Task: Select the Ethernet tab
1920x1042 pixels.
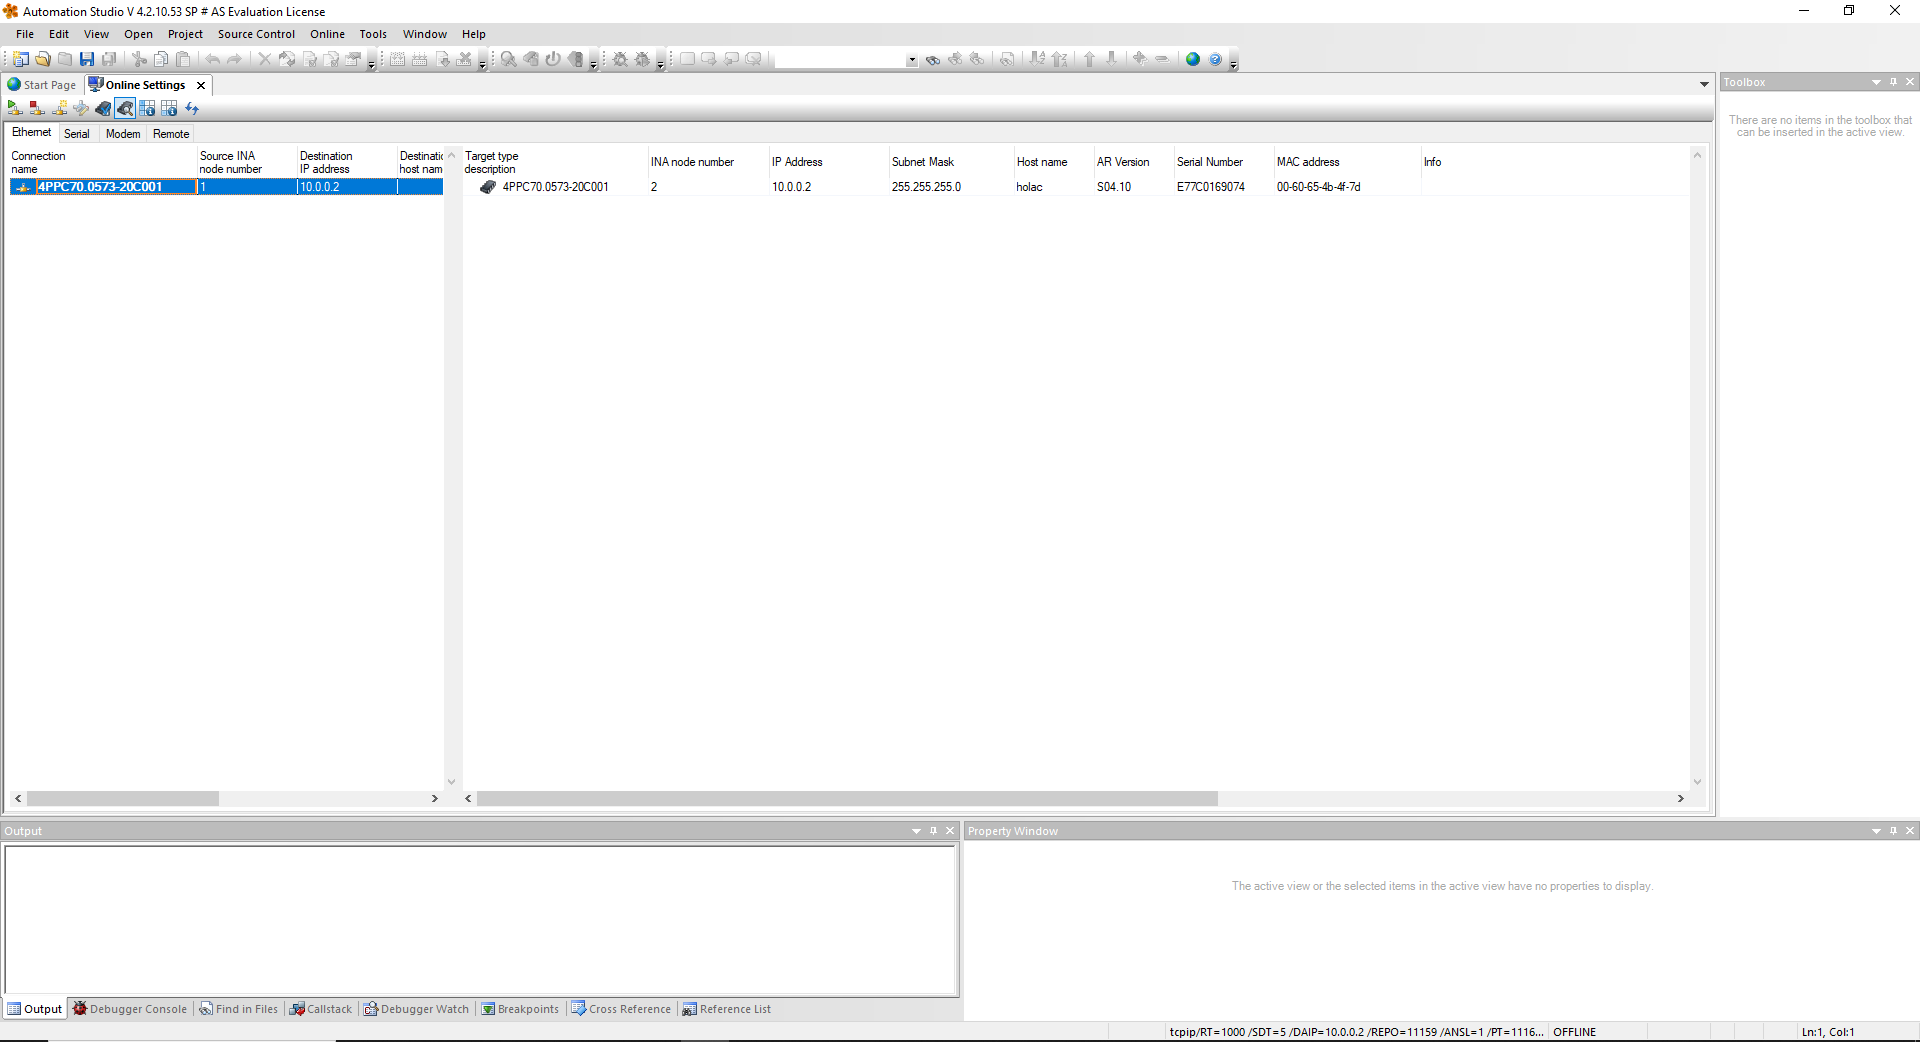Action: 32,133
